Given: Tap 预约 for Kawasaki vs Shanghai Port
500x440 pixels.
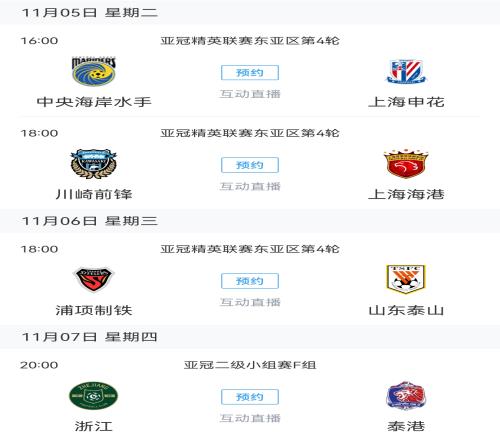Looking at the screenshot, I should (250, 165).
